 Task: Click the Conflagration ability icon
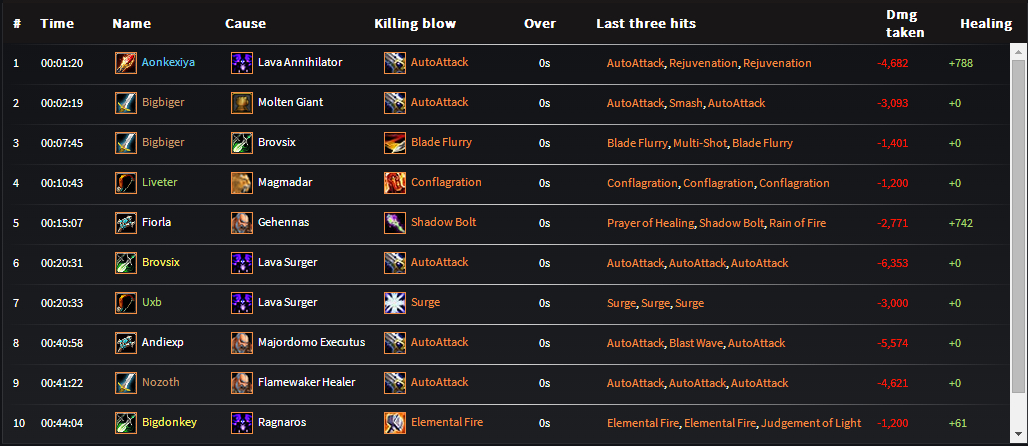[x=395, y=183]
